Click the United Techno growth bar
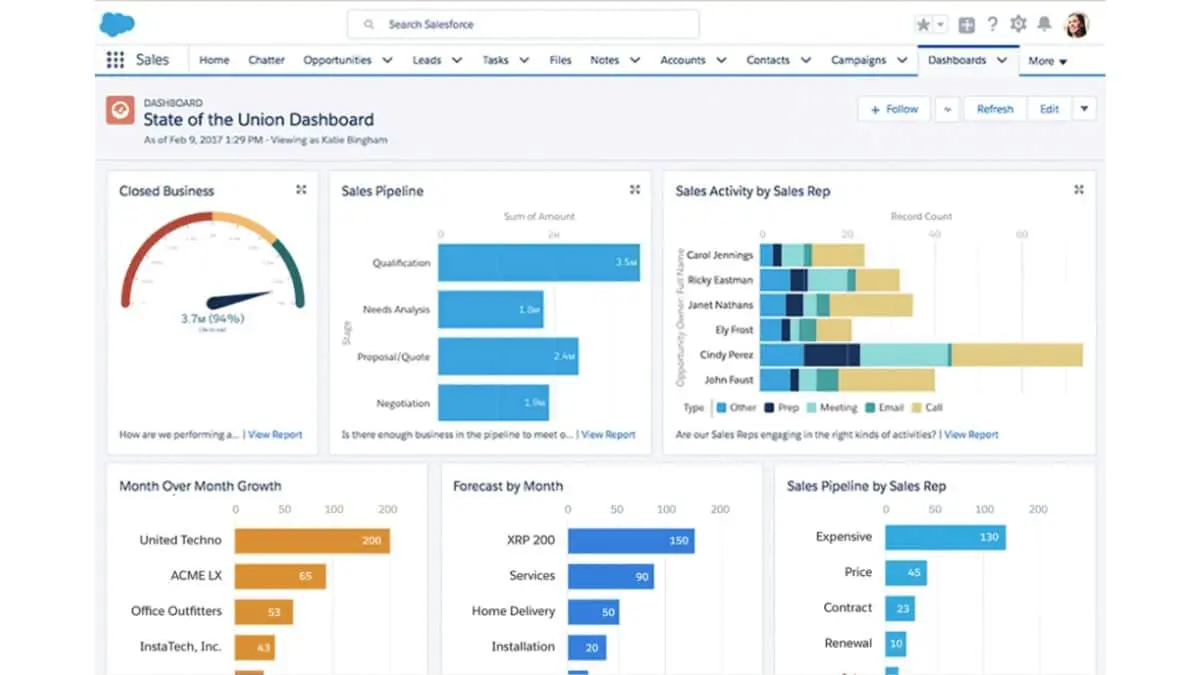 (x=312, y=541)
